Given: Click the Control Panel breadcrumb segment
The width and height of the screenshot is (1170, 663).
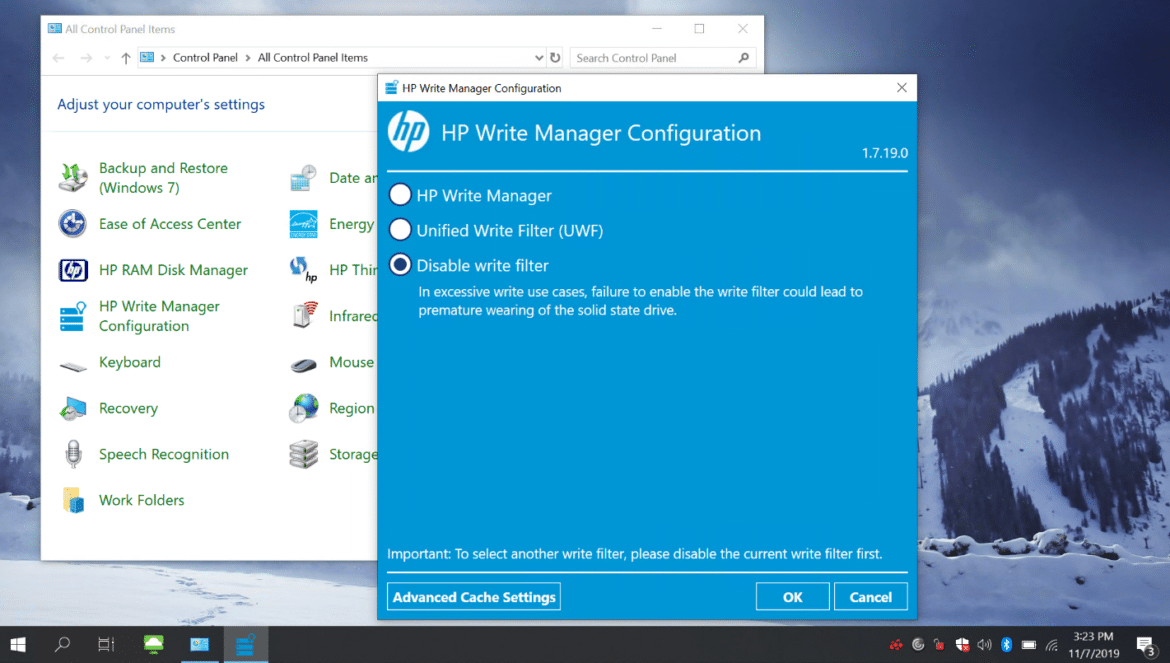Looking at the screenshot, I should [x=205, y=57].
